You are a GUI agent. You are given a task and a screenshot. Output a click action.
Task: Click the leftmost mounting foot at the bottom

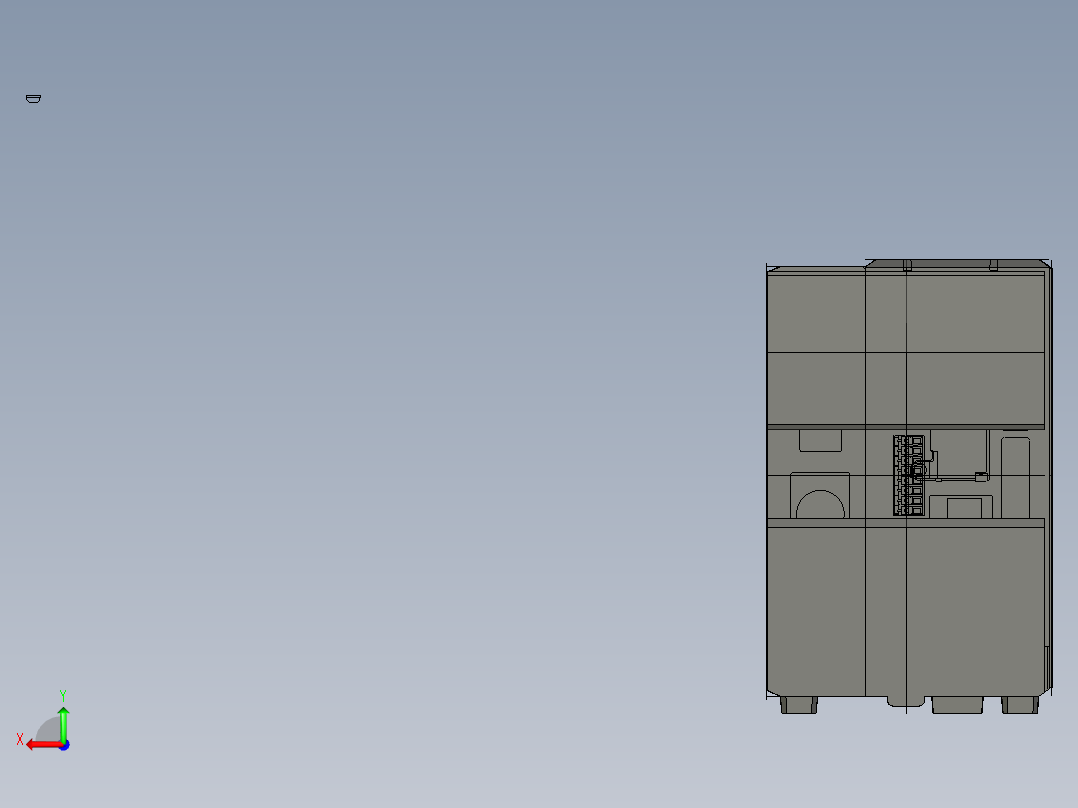pyautogui.click(x=797, y=705)
